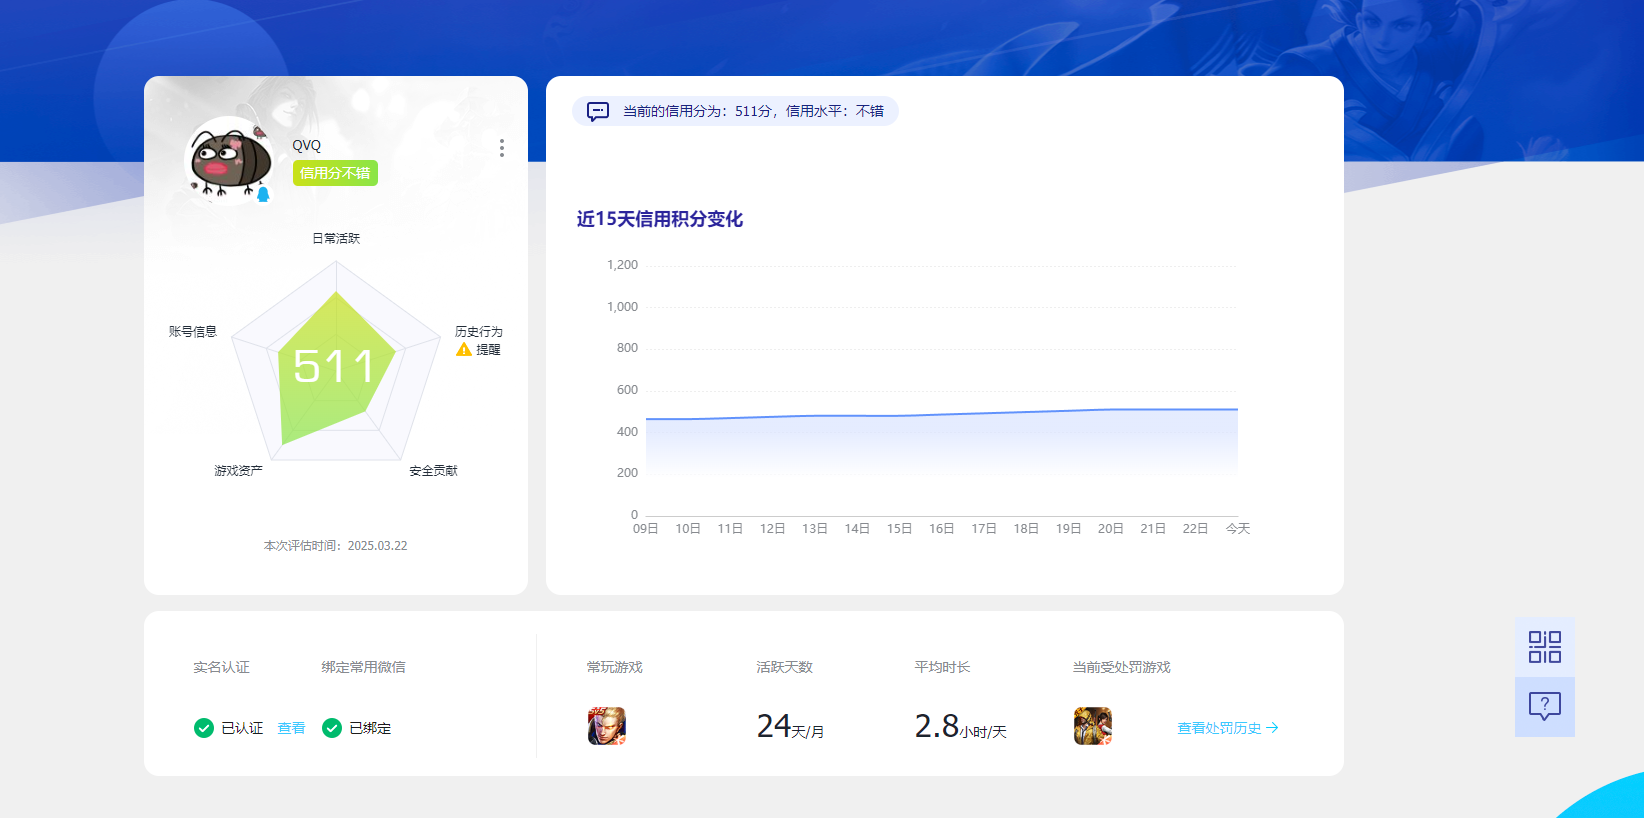Select the 游戏资产 radar axis label
The width and height of the screenshot is (1644, 818).
click(x=238, y=471)
